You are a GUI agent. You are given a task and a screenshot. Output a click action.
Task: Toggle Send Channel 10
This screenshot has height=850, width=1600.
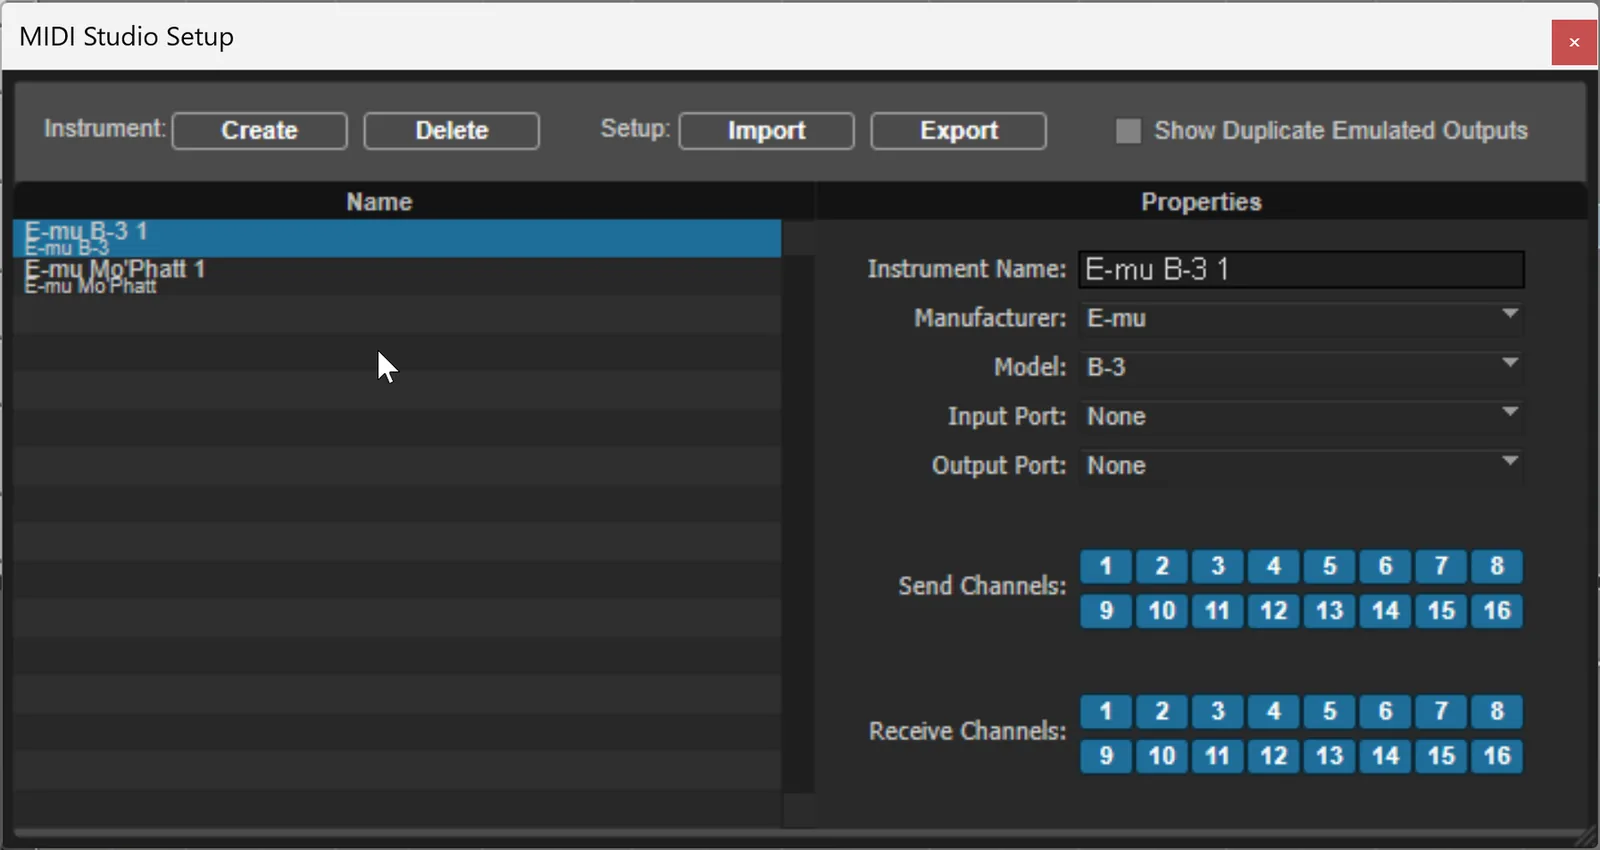[x=1162, y=611]
